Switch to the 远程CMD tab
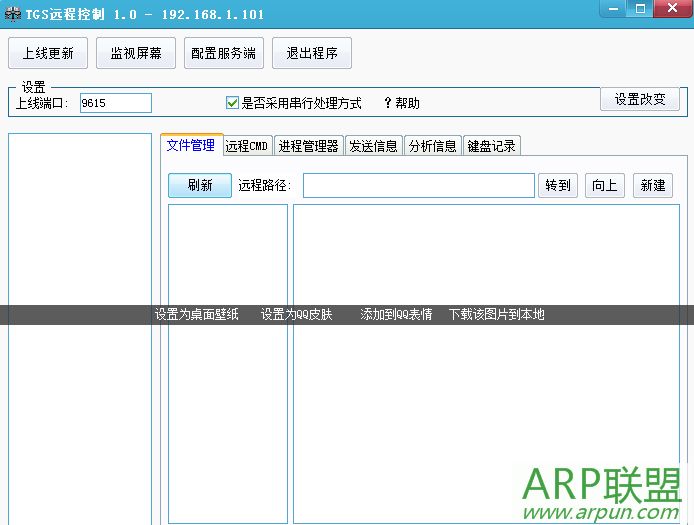 tap(247, 146)
